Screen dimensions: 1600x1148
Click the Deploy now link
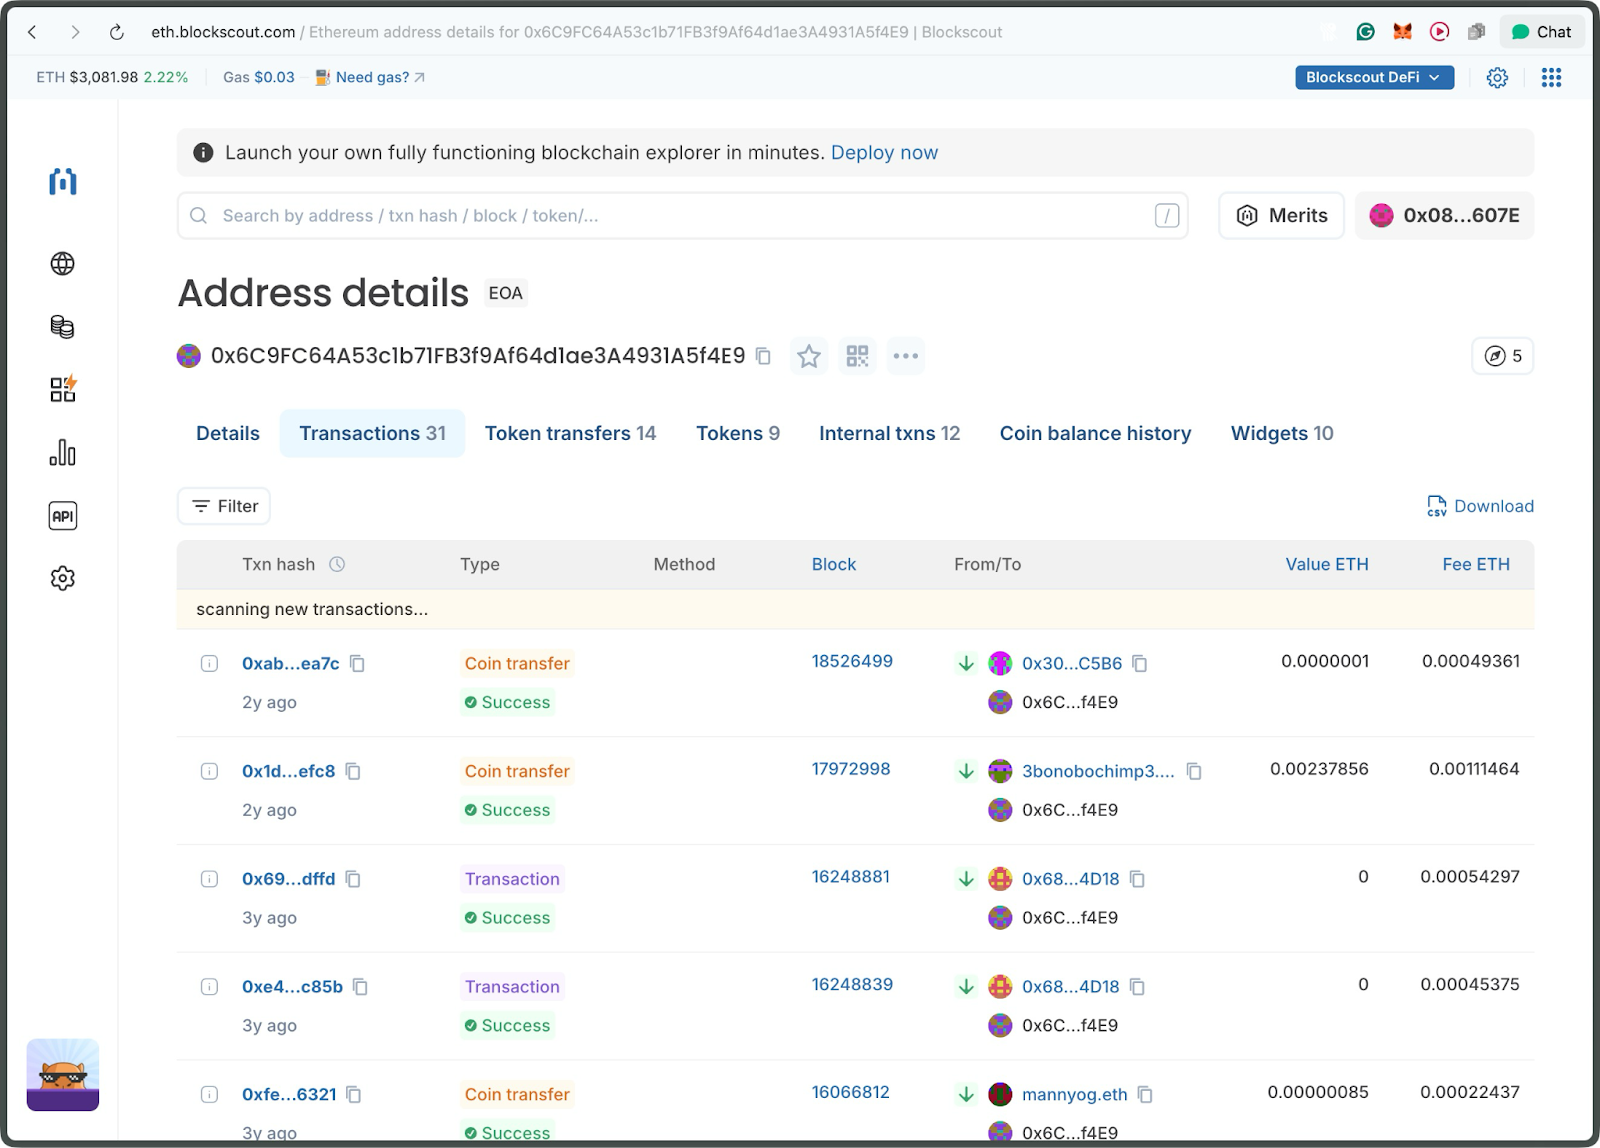[884, 152]
